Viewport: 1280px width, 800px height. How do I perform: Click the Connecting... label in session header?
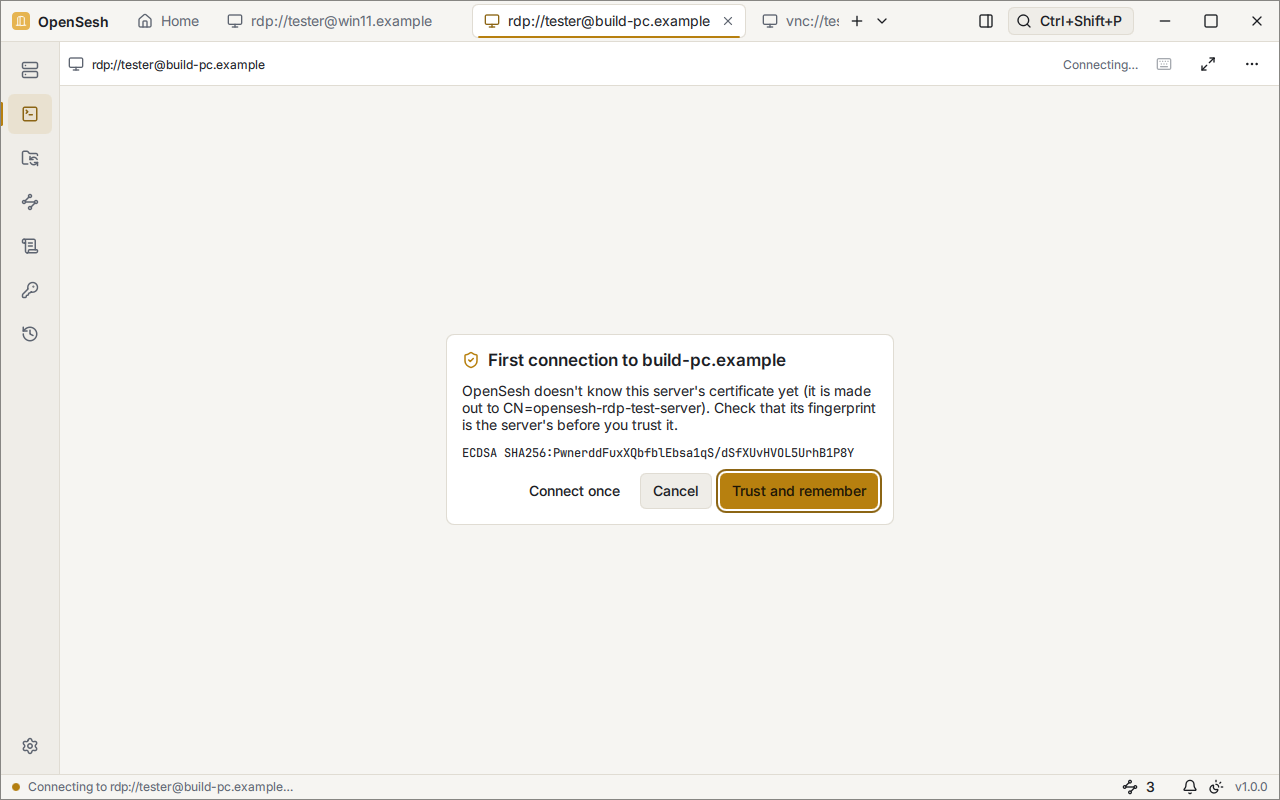coord(1100,65)
